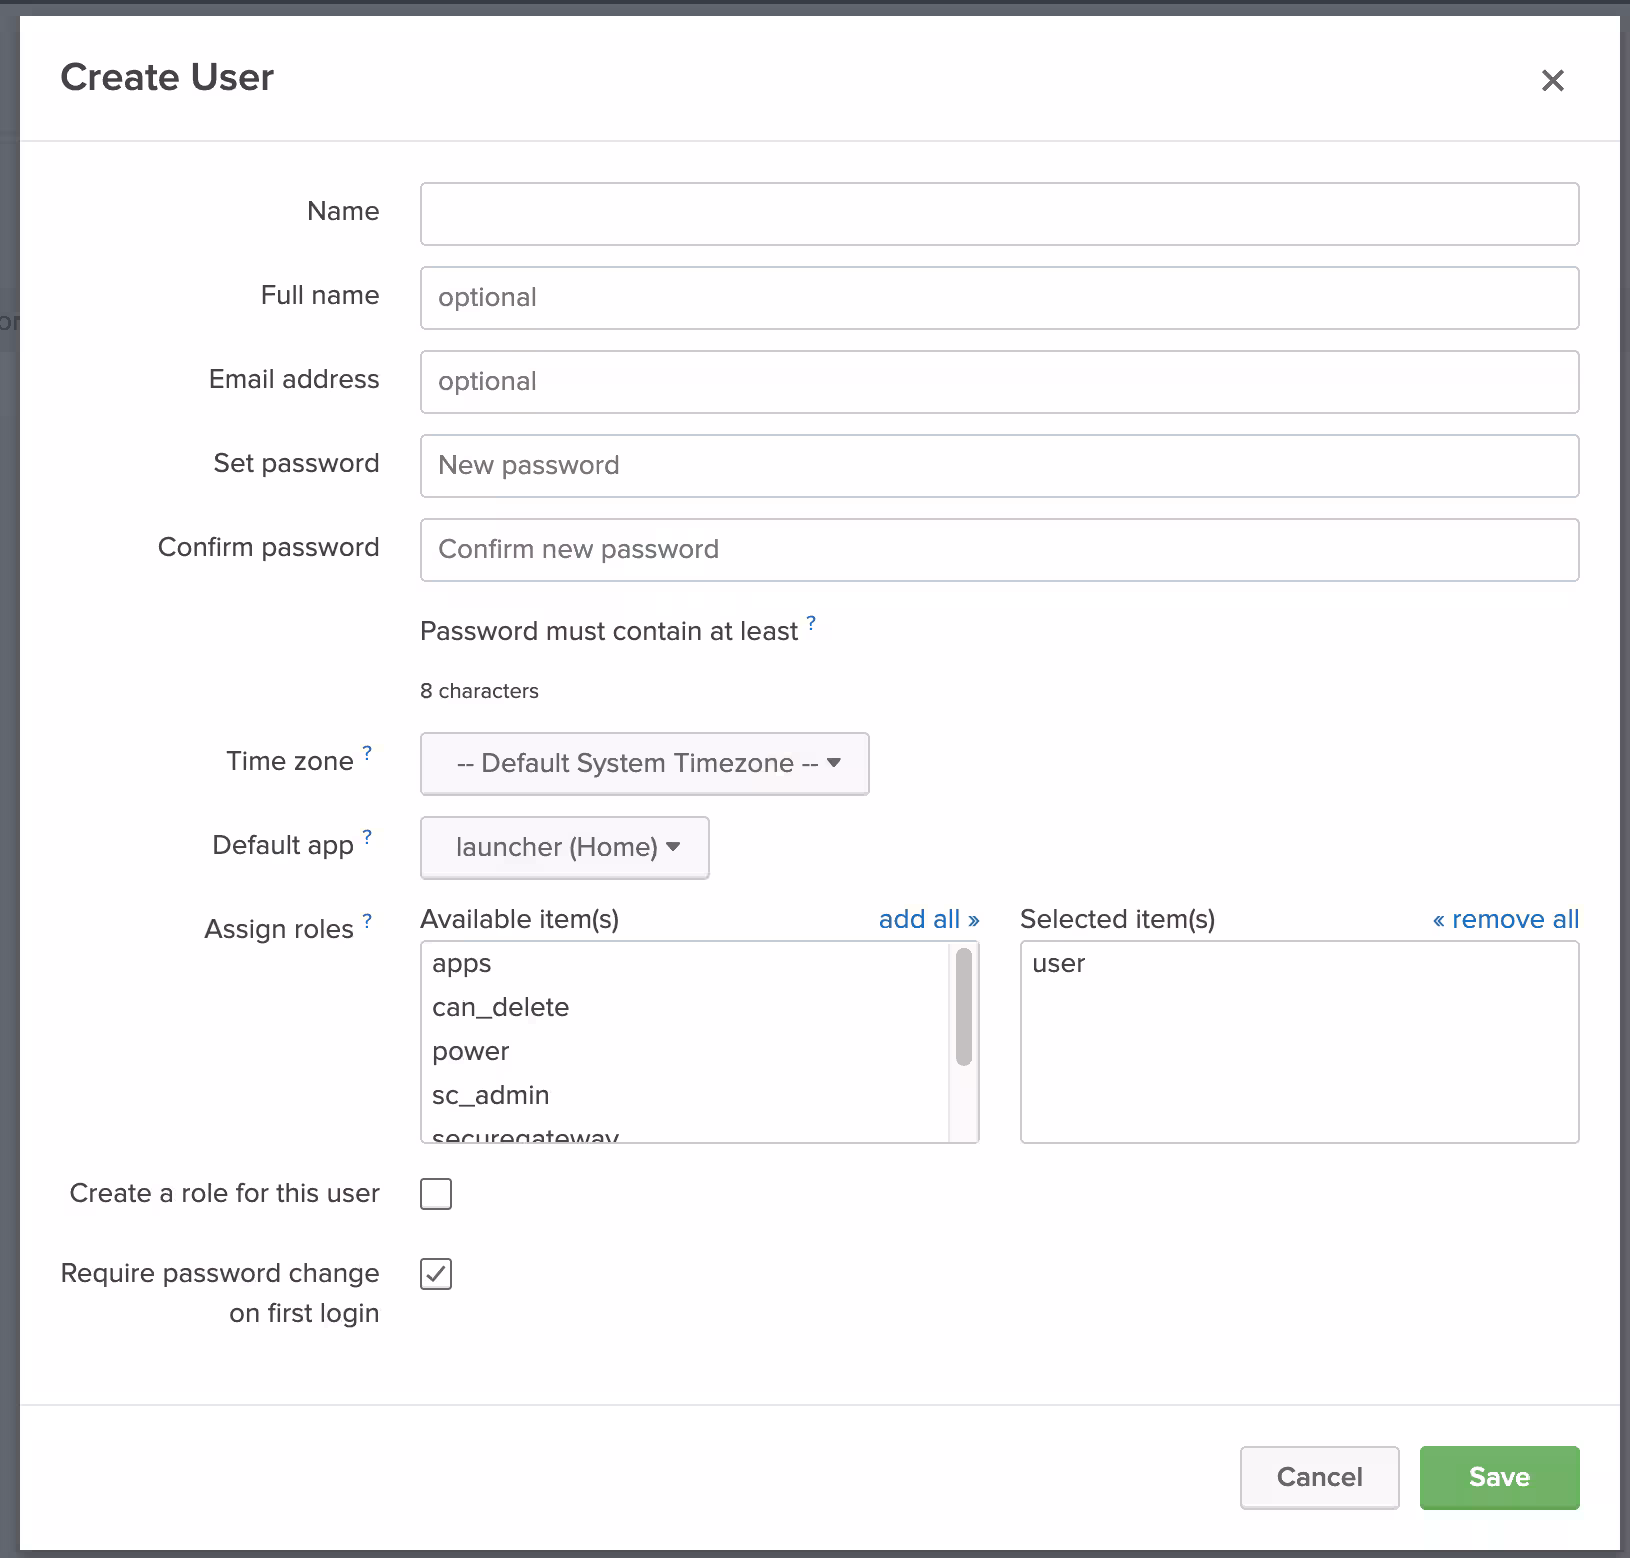
Task: Add the sc_admin role
Action: pyautogui.click(x=491, y=1096)
